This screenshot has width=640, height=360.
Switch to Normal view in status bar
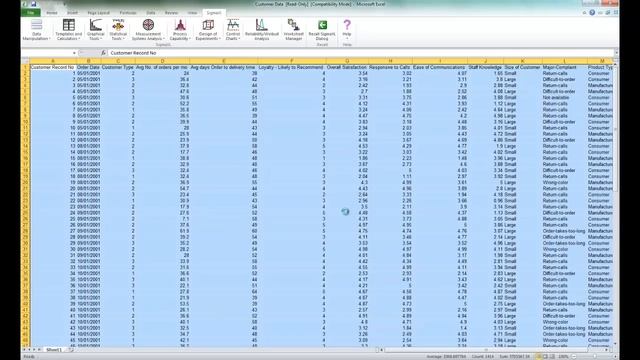click(x=539, y=356)
